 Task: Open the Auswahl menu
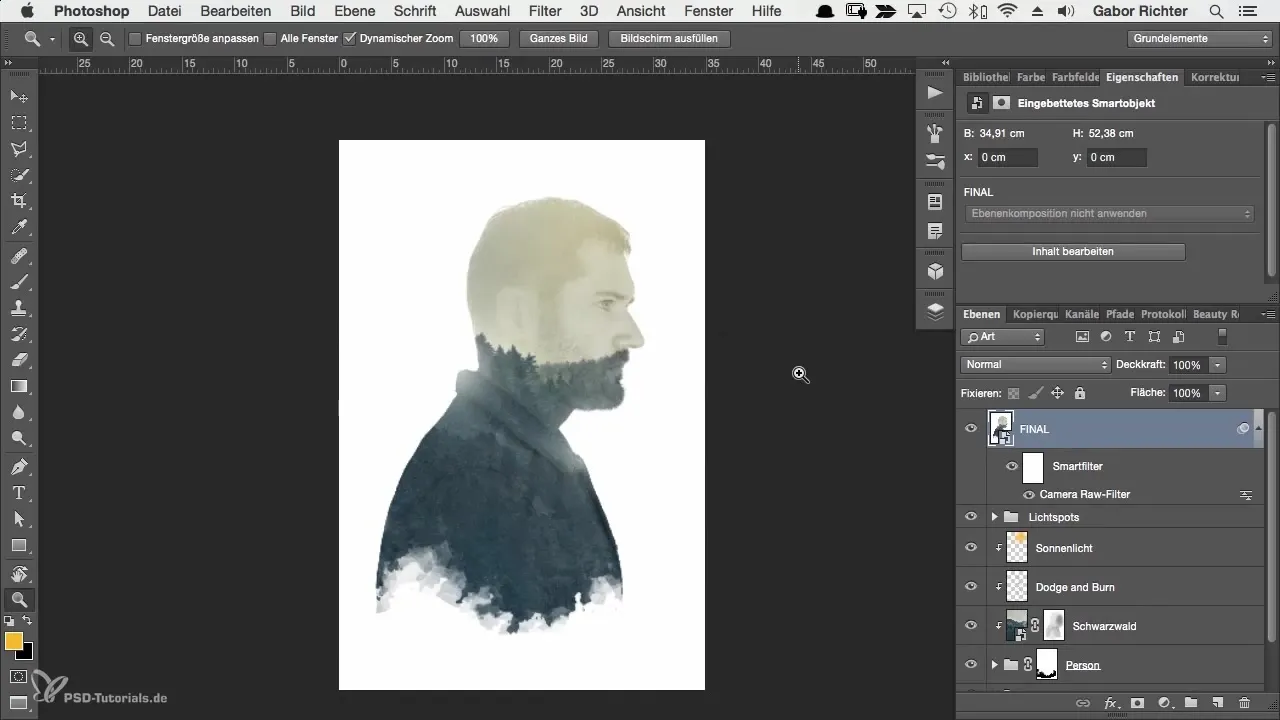(x=482, y=11)
